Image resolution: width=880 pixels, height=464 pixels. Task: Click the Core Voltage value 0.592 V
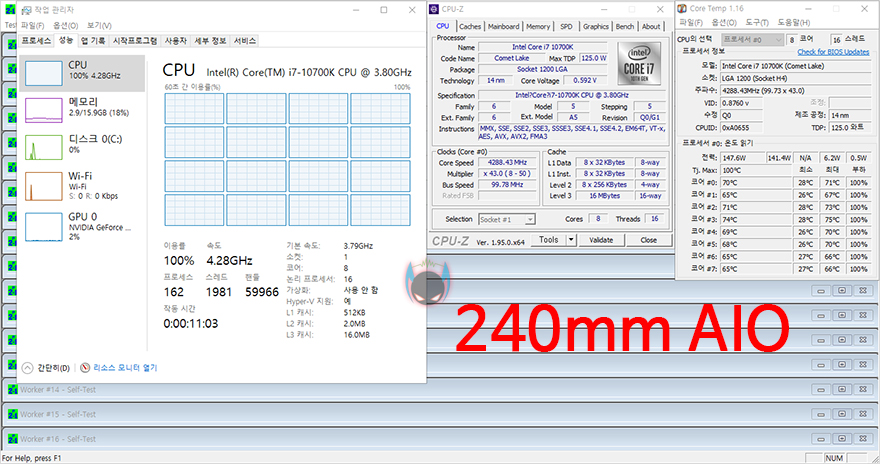[x=585, y=81]
